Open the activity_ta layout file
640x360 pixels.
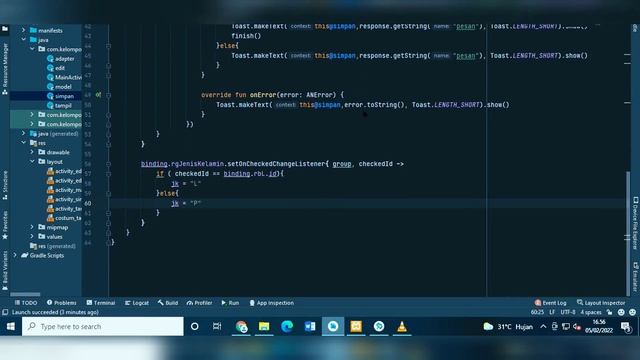(64, 209)
